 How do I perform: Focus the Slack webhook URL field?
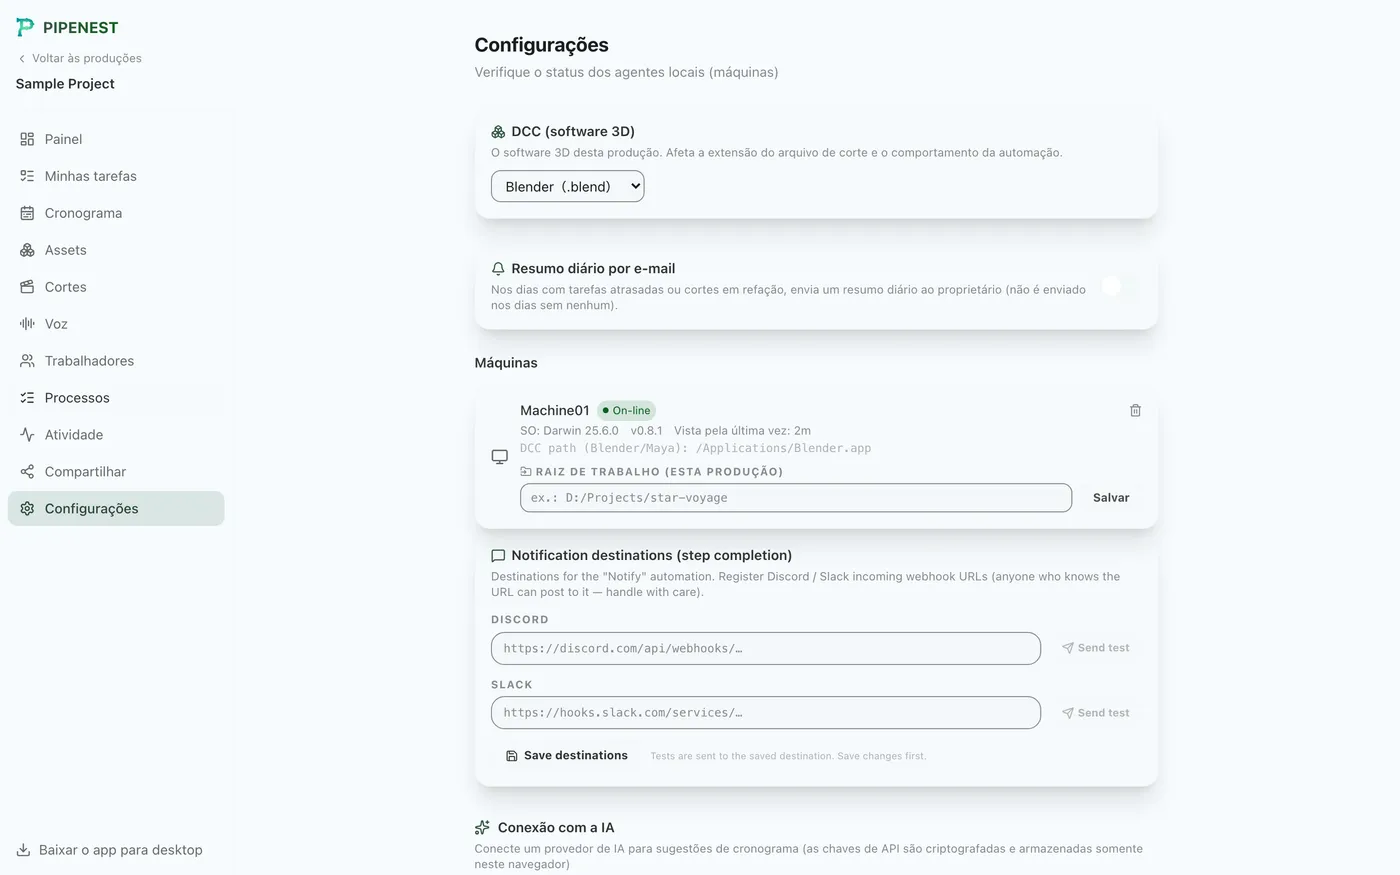point(766,713)
